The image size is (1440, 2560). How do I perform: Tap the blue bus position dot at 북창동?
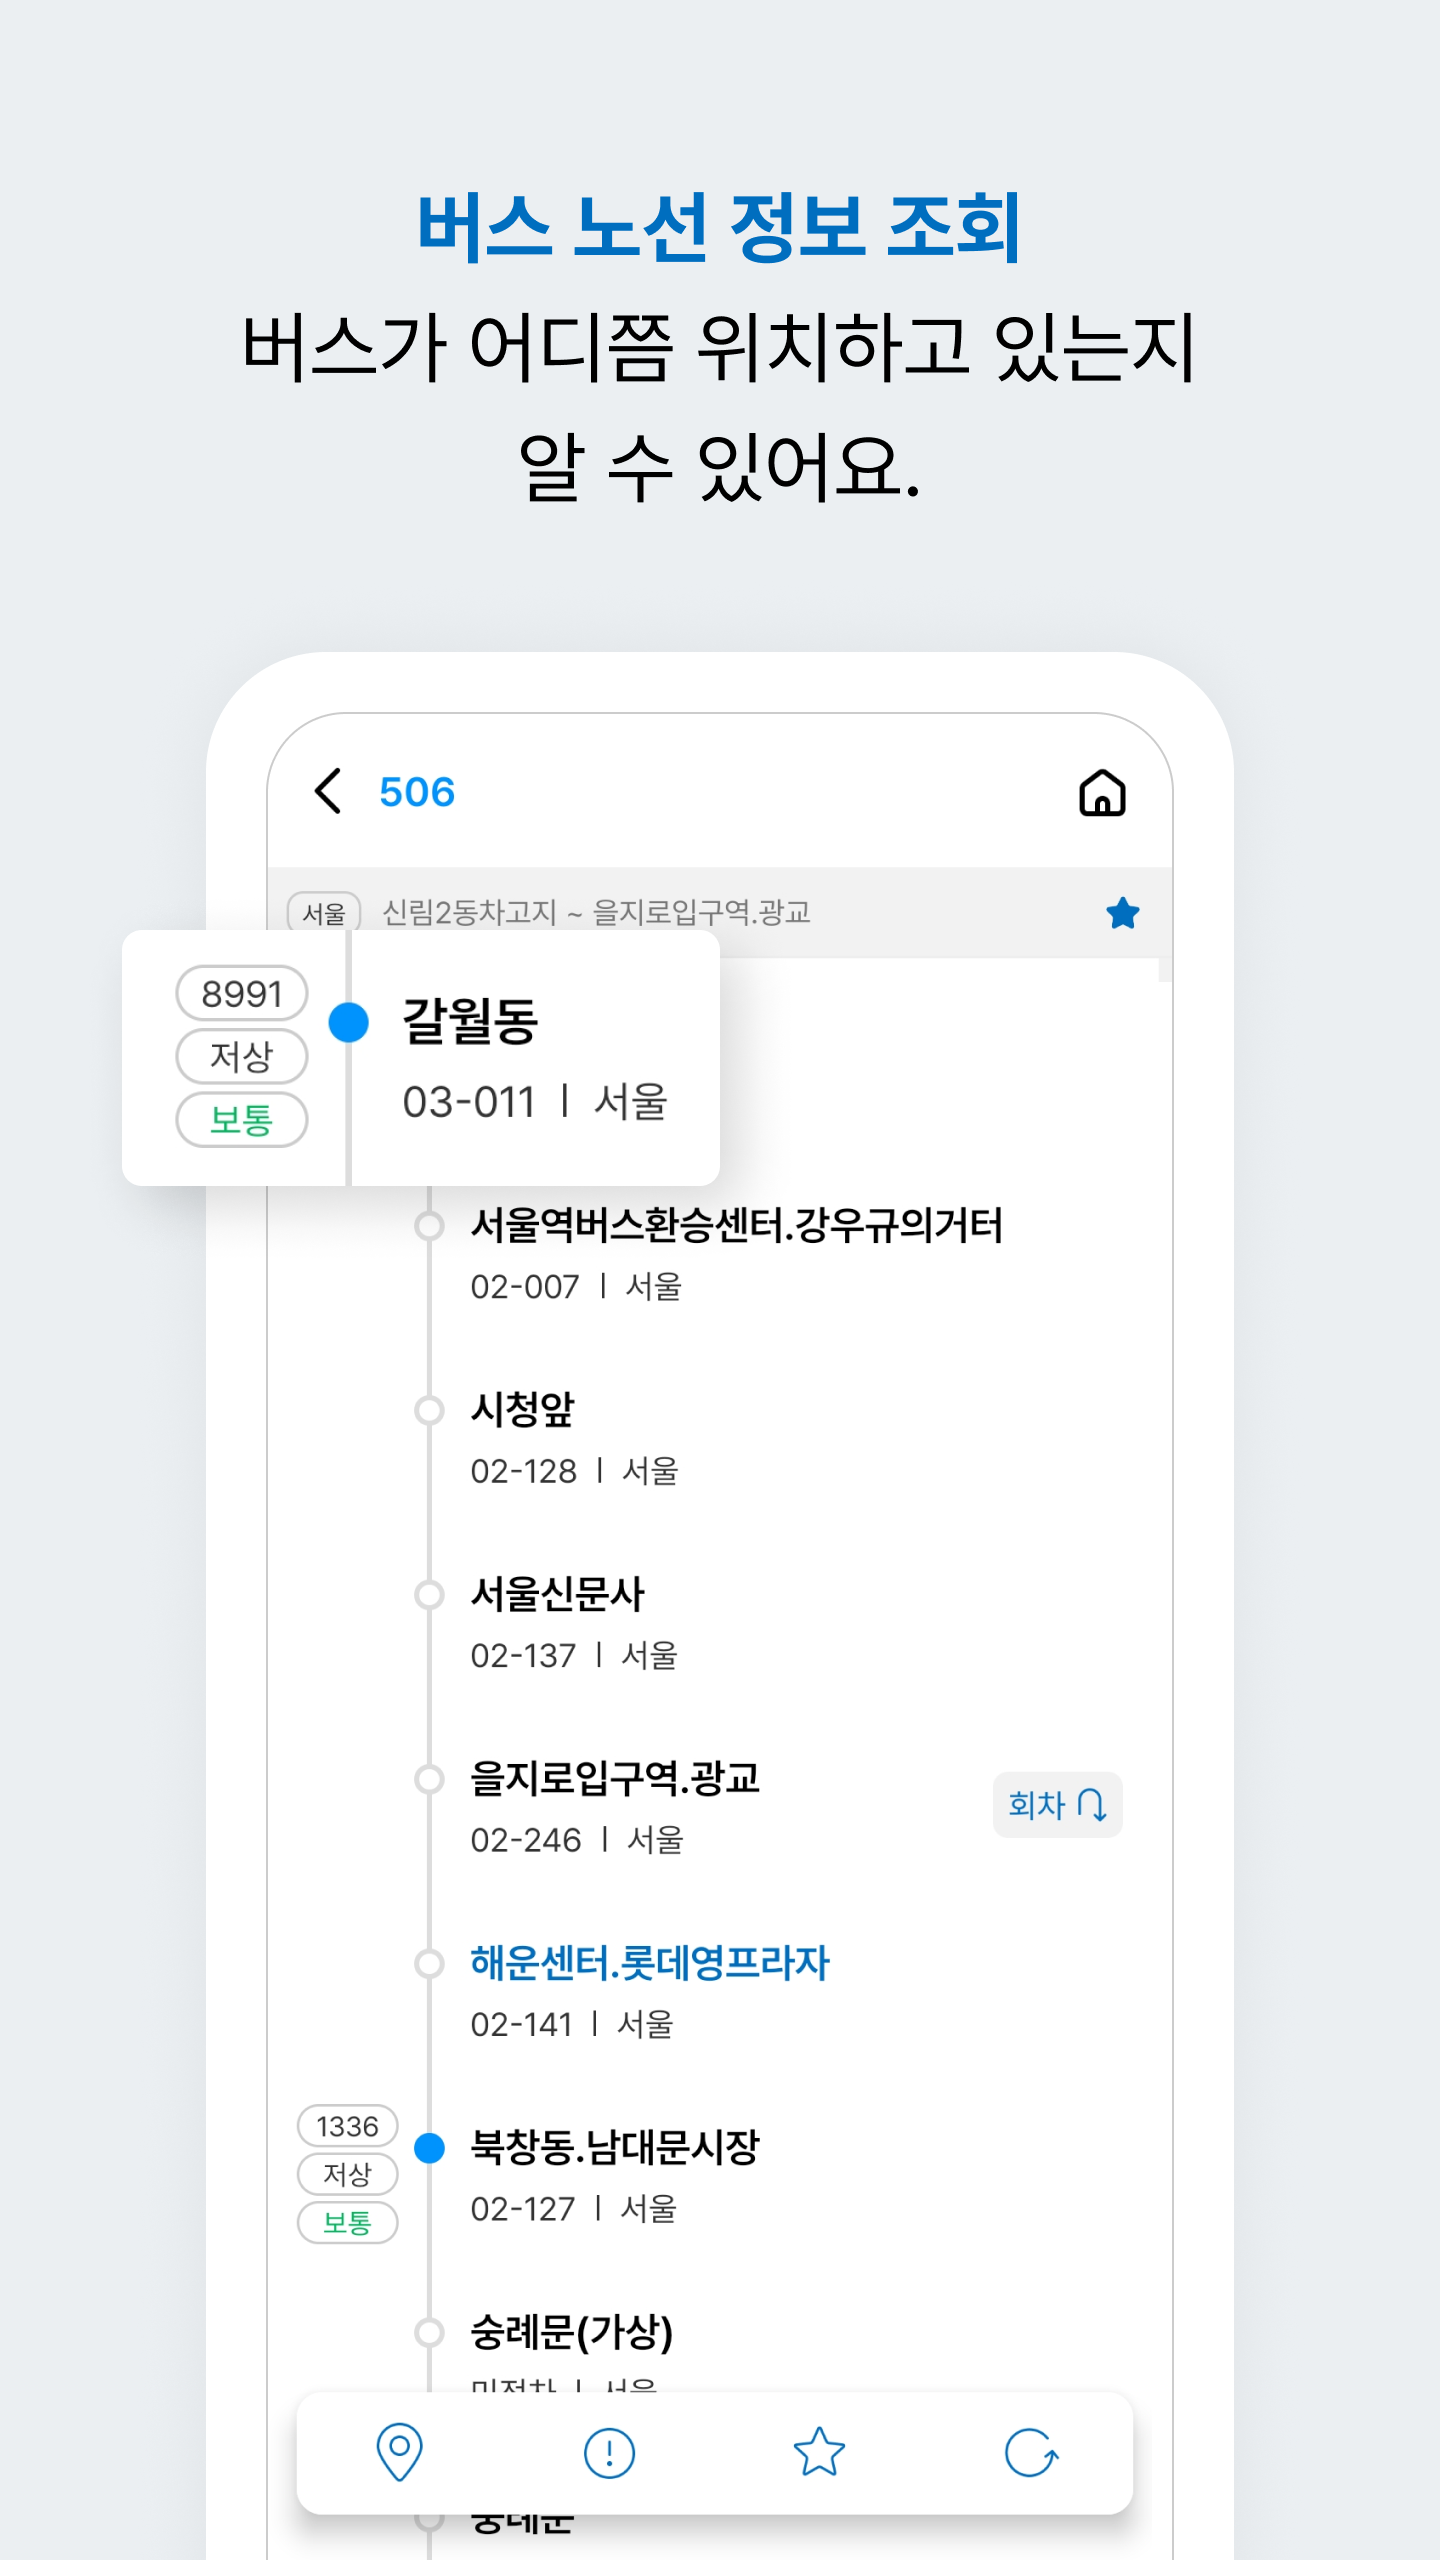click(429, 2148)
